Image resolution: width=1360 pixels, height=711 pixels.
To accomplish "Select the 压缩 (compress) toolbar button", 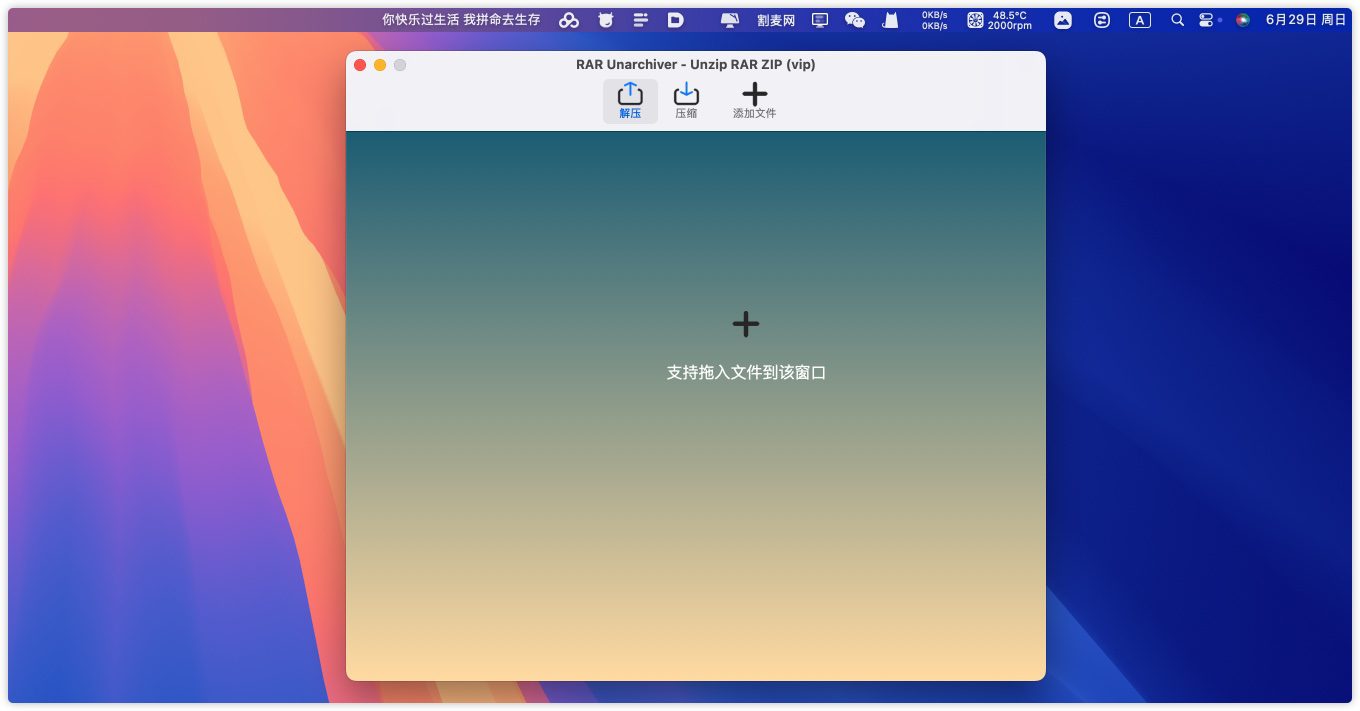I will (686, 101).
